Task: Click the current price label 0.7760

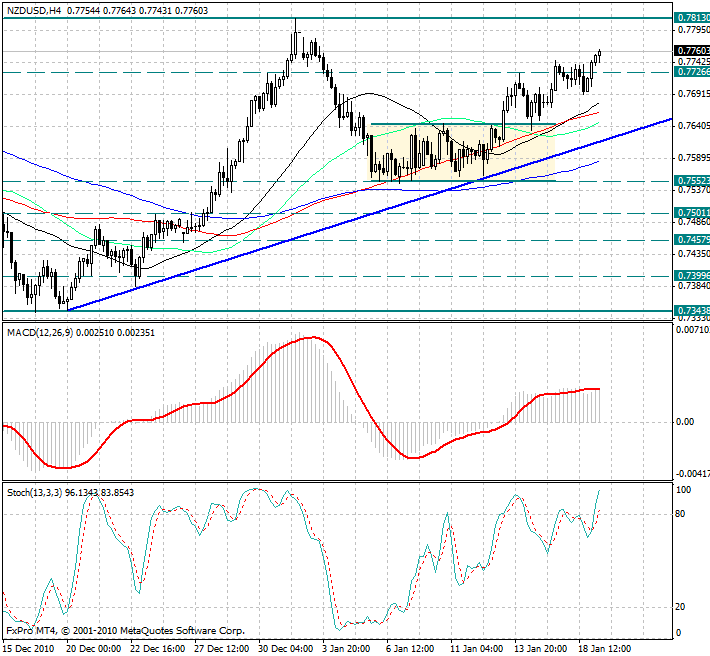Action: (692, 51)
